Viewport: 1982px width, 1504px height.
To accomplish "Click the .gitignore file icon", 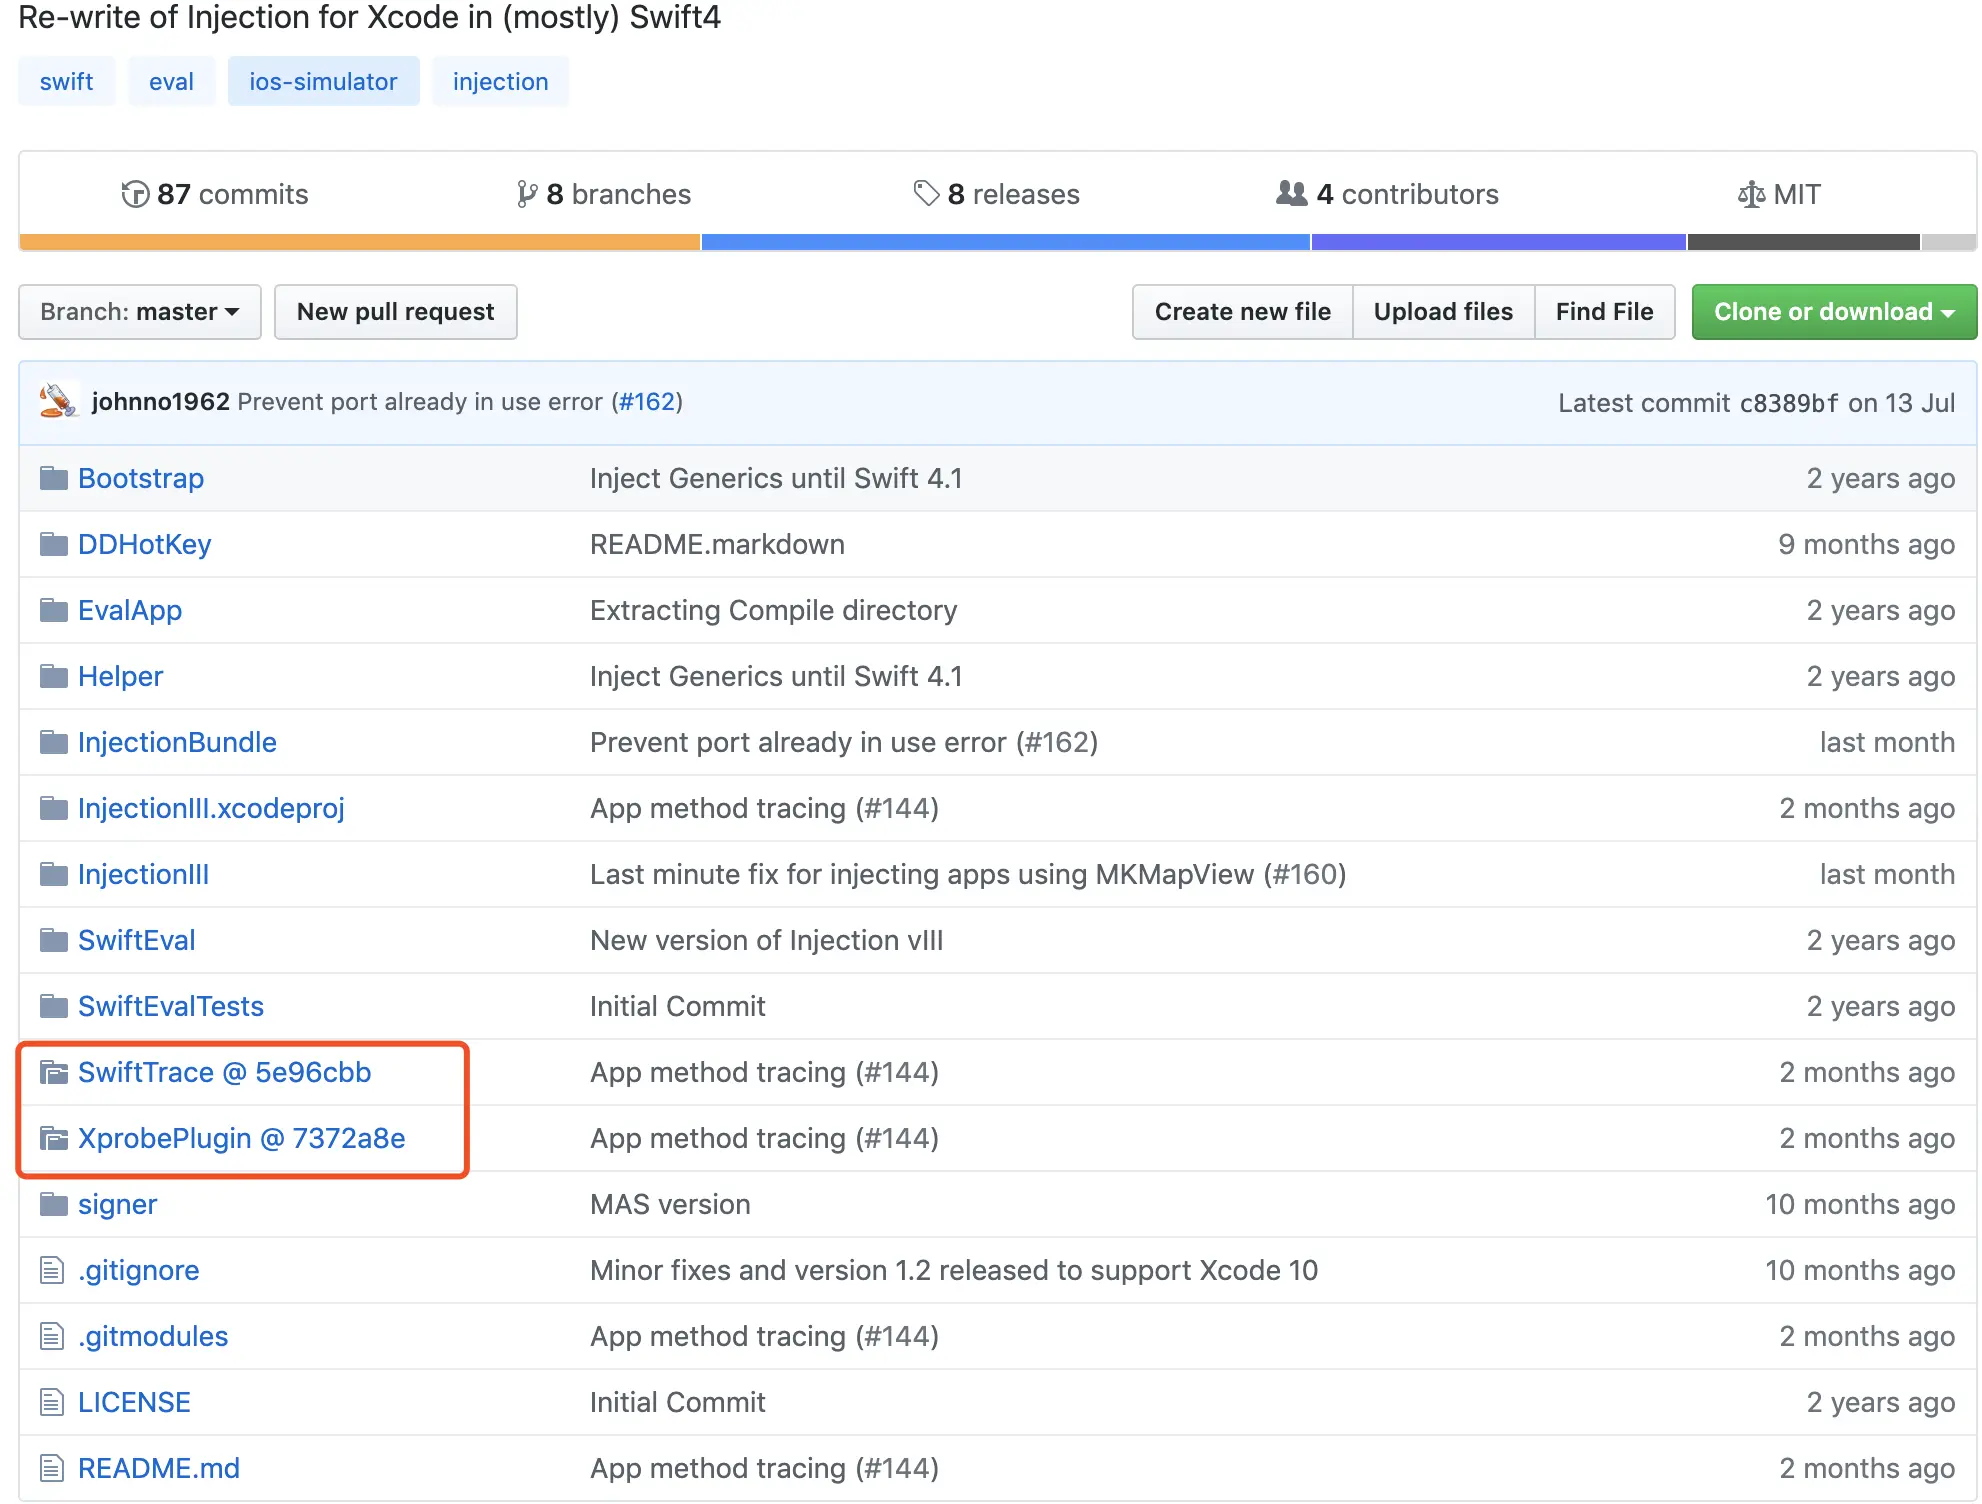I will [x=52, y=1270].
